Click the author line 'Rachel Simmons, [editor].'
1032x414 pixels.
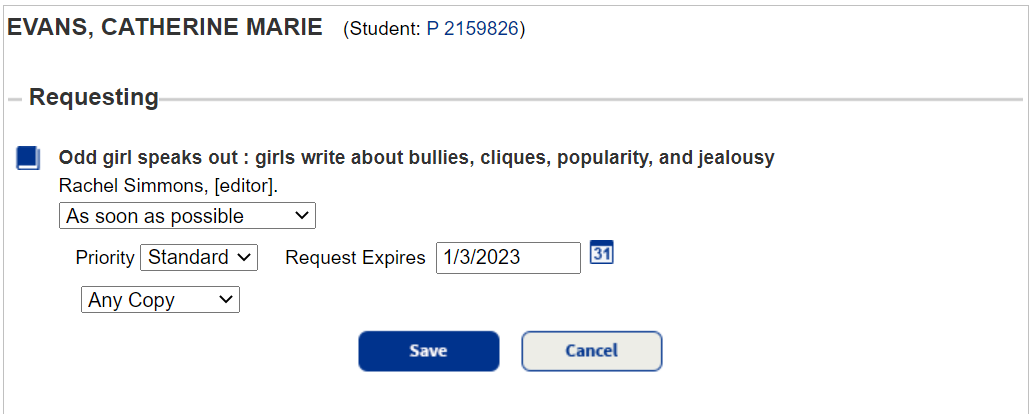pos(168,186)
